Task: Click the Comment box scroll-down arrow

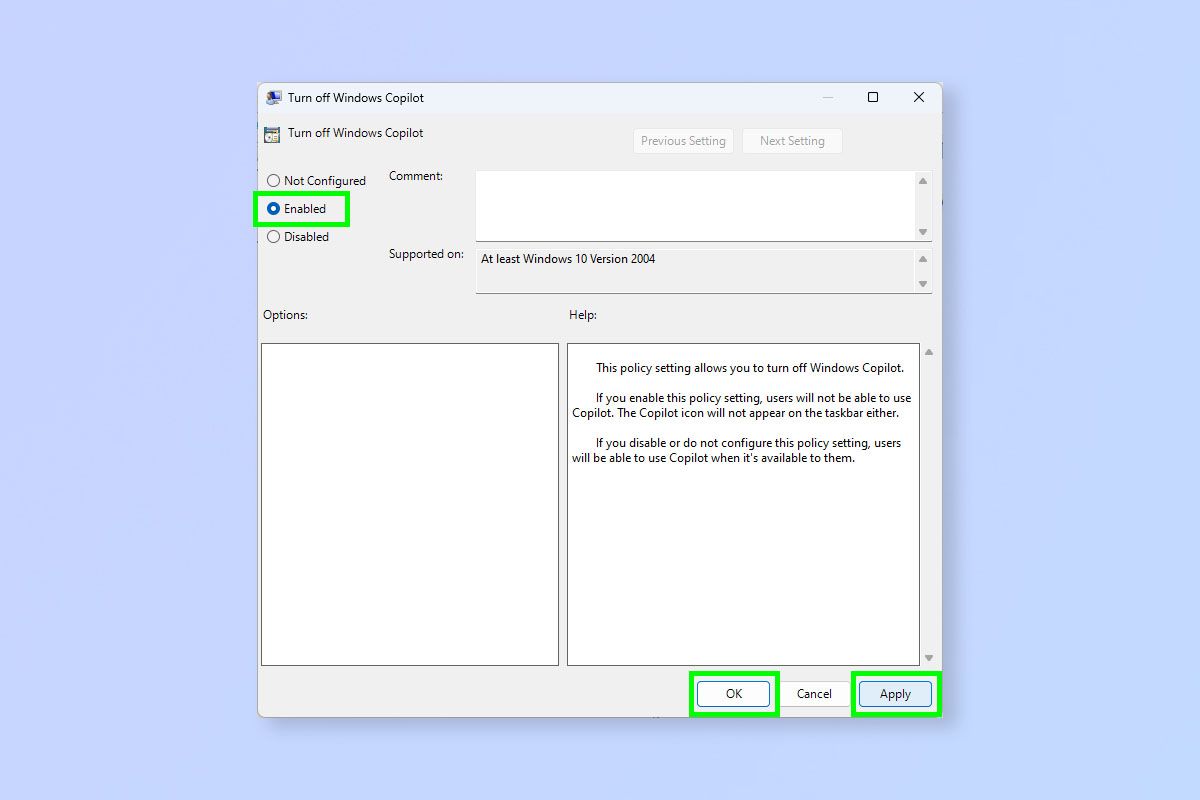Action: click(923, 233)
